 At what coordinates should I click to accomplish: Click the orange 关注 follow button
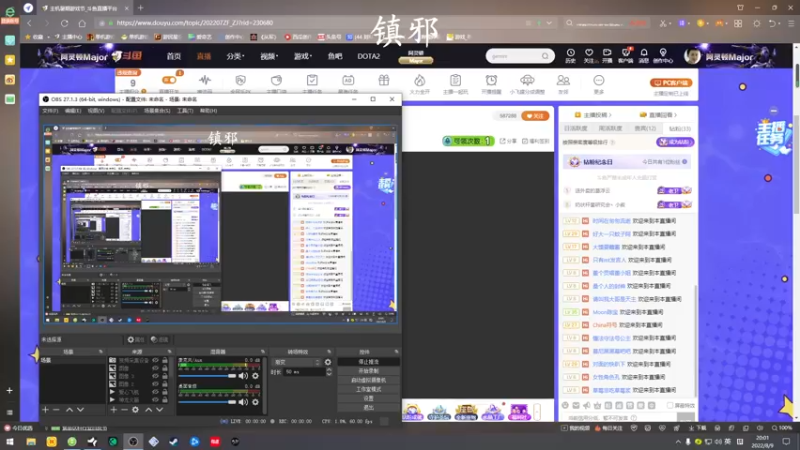coord(535,116)
